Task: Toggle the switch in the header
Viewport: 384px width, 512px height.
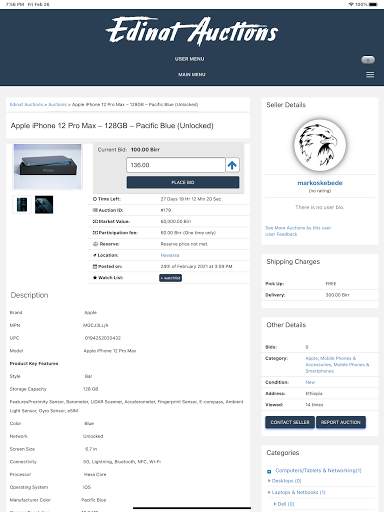Action: (x=368, y=60)
